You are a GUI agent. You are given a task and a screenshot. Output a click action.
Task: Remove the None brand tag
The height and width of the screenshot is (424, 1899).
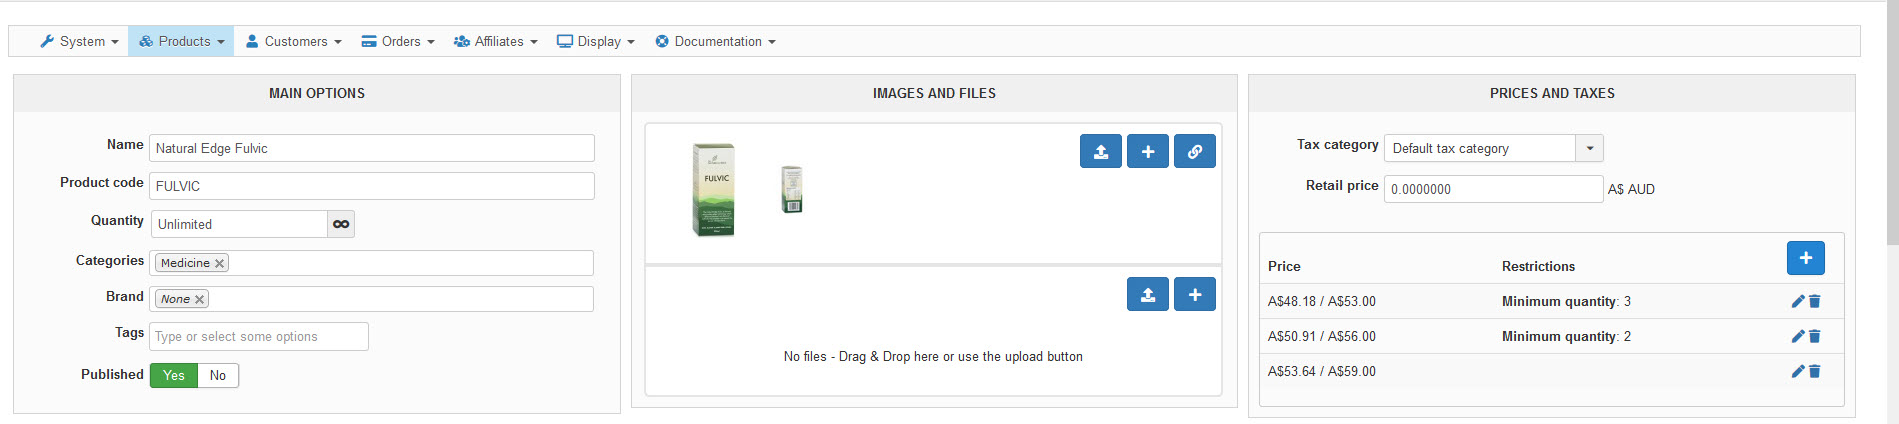(199, 299)
